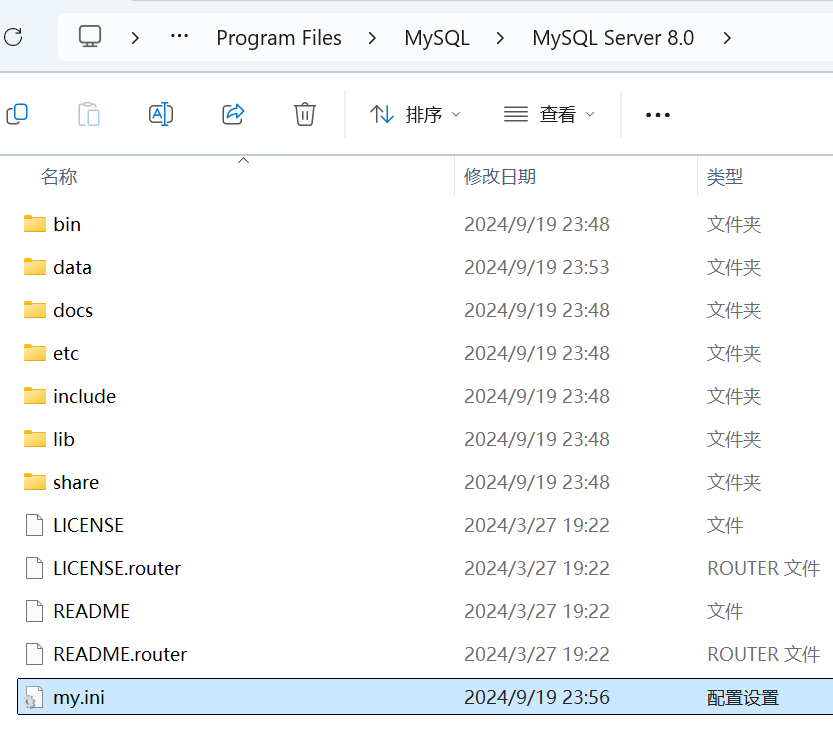Click the 配置设置 type of my.ini
Viewport: 833px width, 747px height.
coord(743,697)
